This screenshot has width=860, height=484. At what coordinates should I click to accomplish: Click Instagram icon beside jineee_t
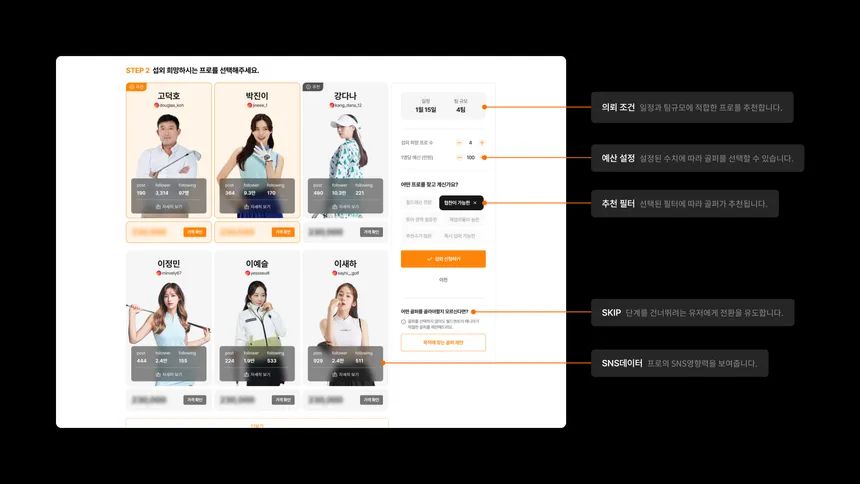249,105
